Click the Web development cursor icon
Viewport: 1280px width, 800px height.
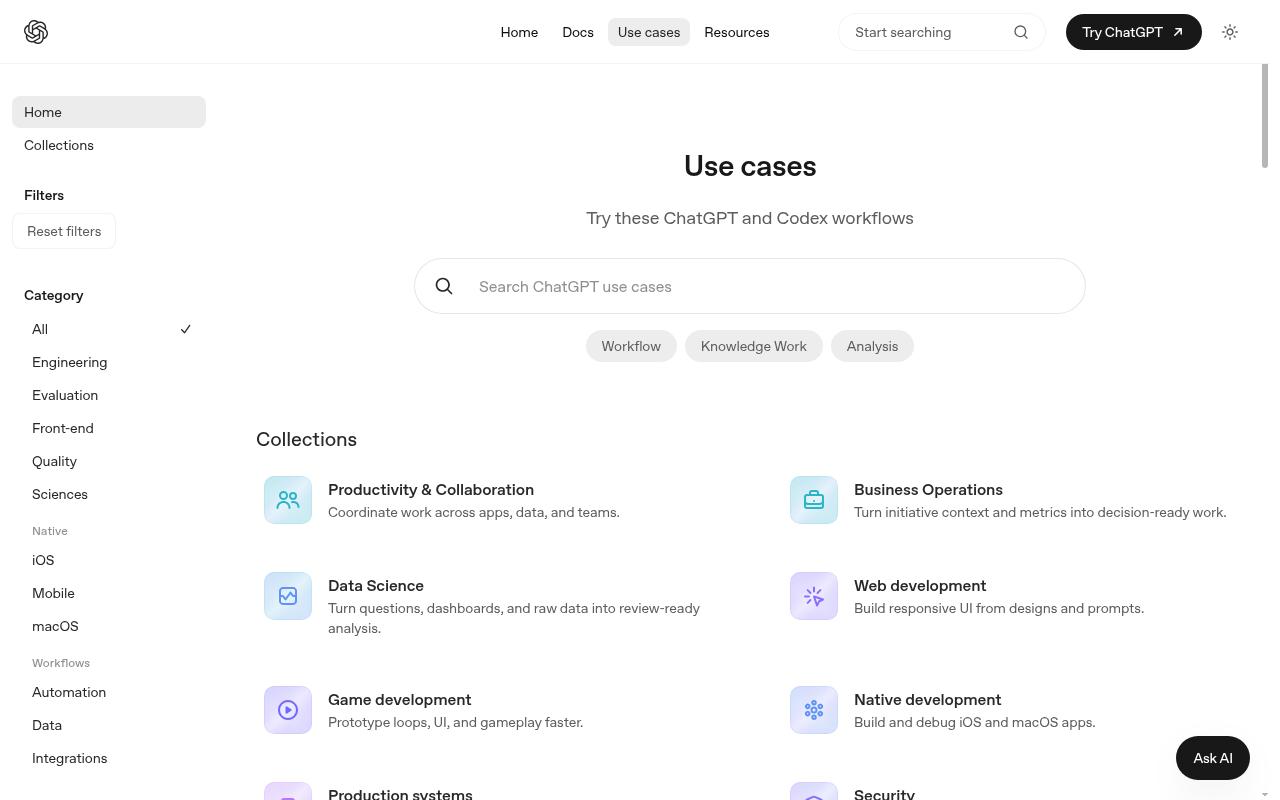[x=814, y=596]
